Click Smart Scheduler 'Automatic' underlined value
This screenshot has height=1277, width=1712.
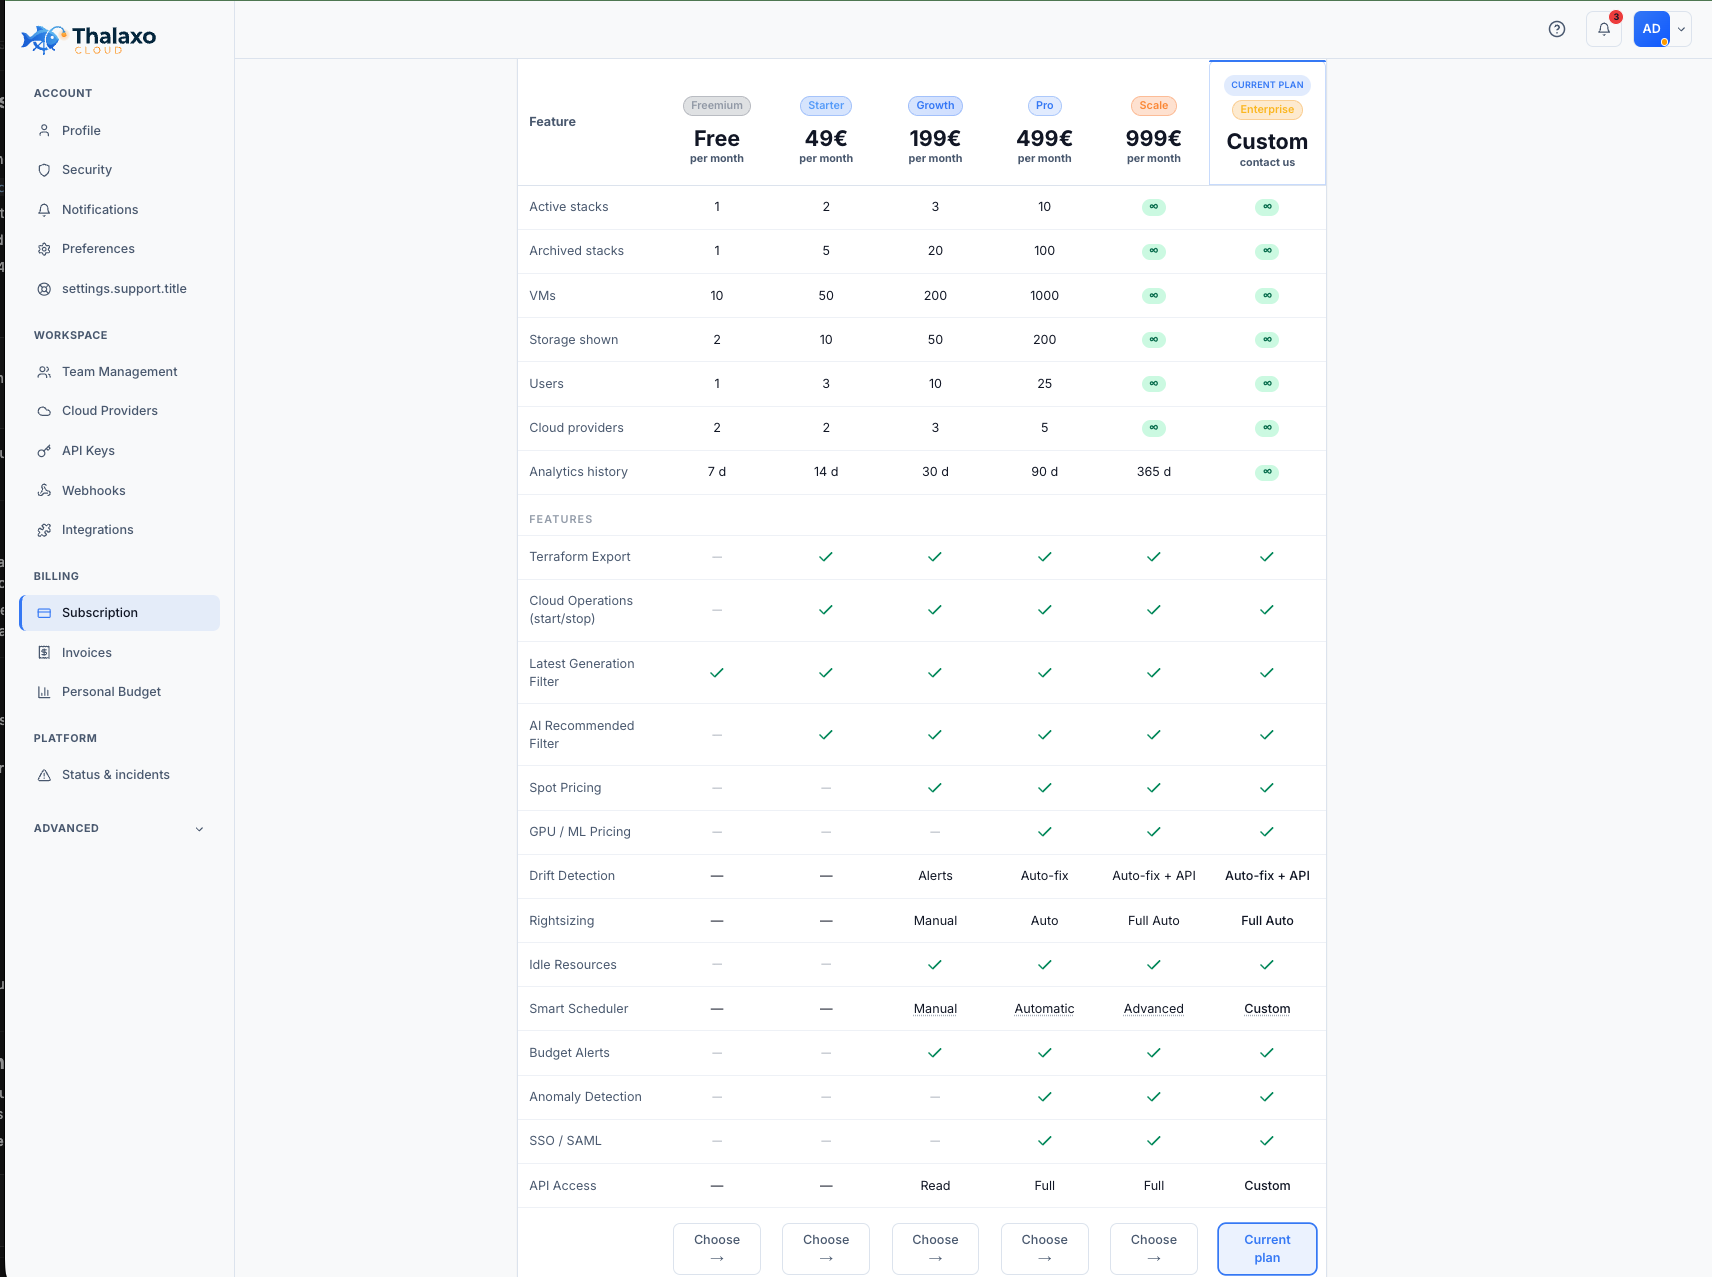click(1045, 1009)
